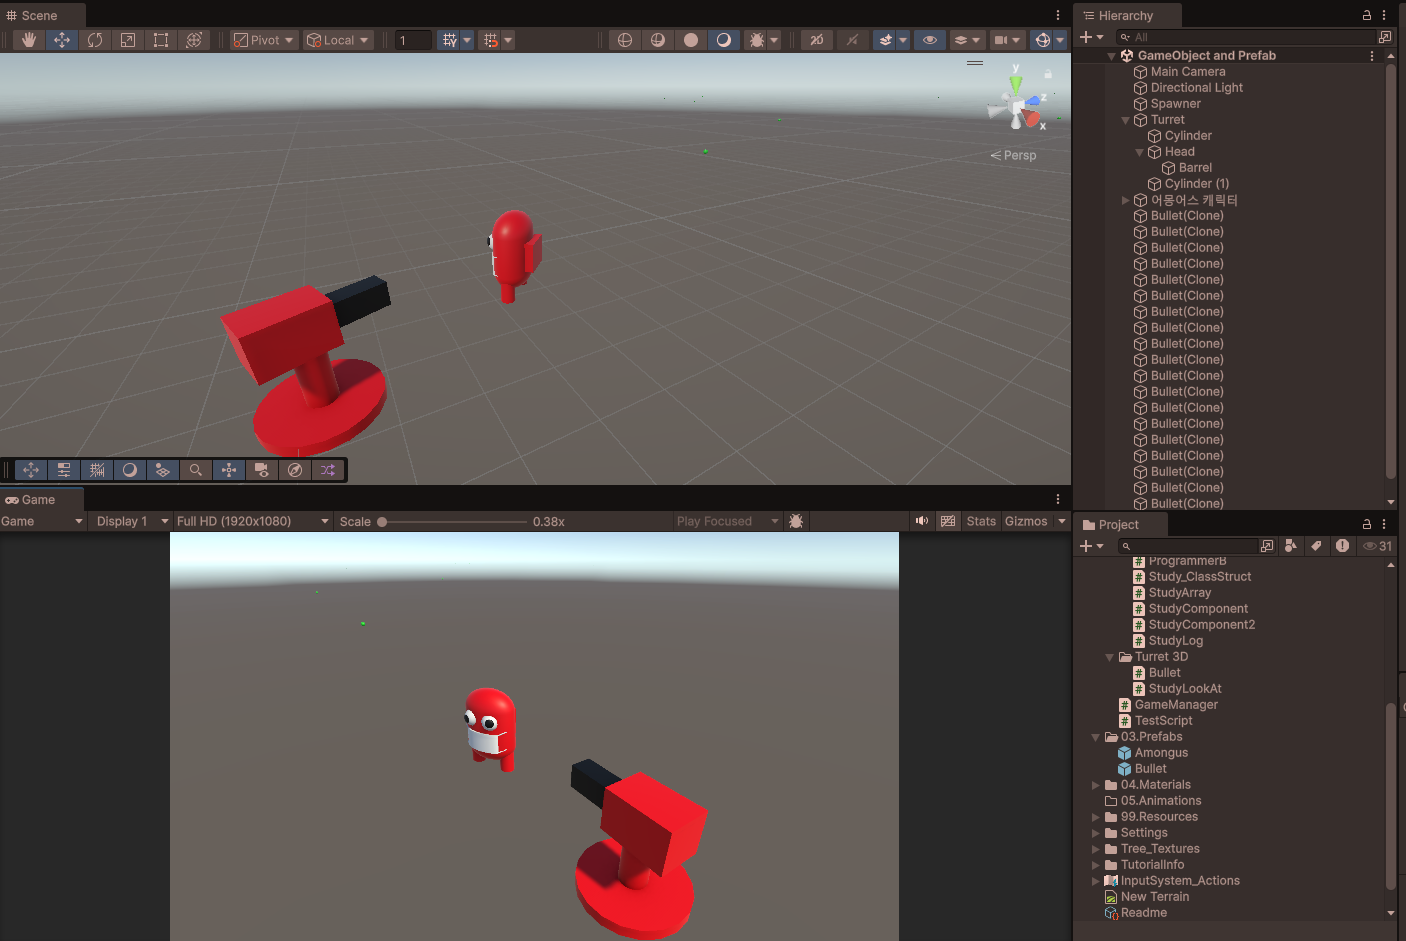Screen dimensions: 1406x941
Task: Open the Pivot handle position dropdown
Action: pos(264,40)
